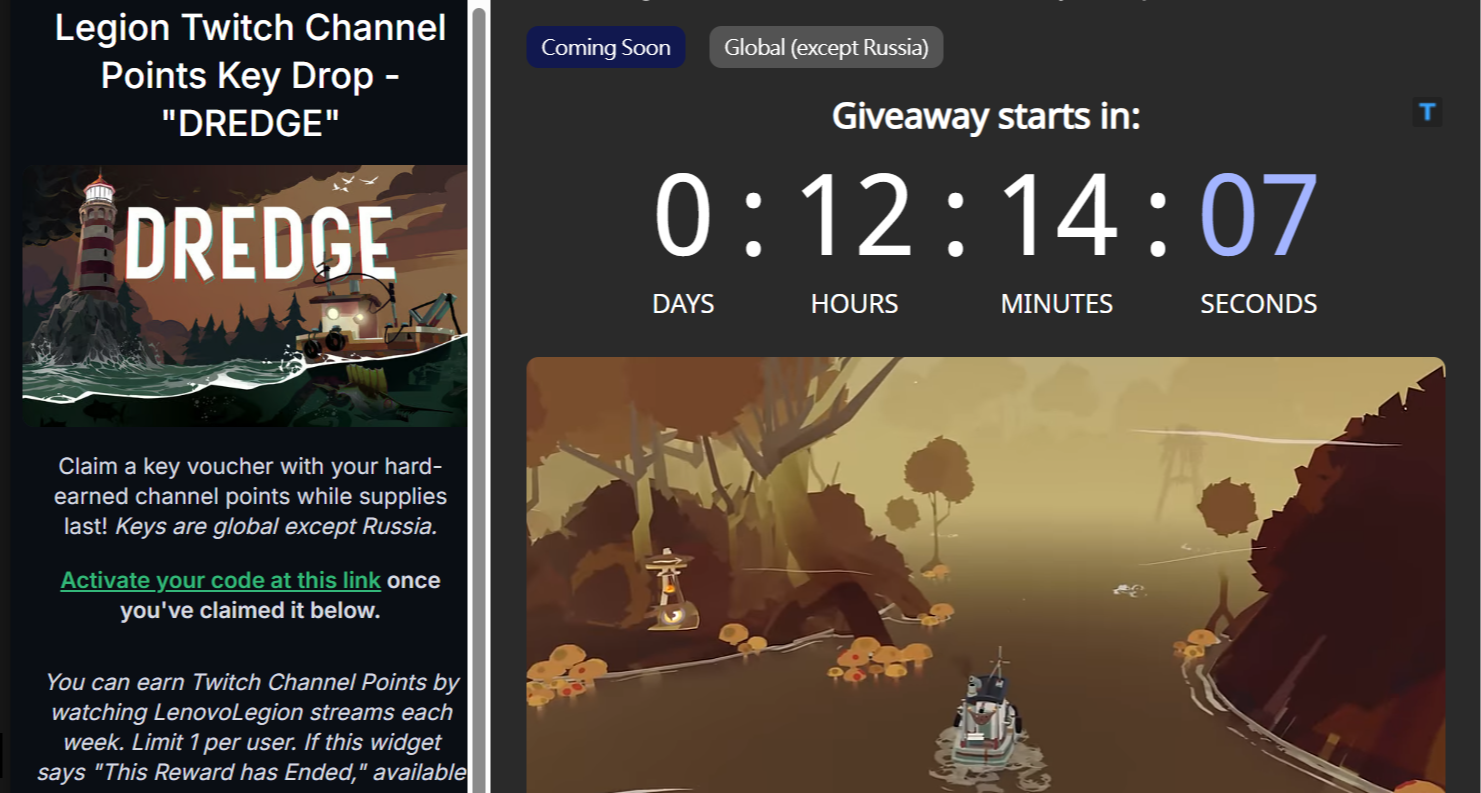
Task: Open the Activate your code at this link
Action: click(221, 580)
